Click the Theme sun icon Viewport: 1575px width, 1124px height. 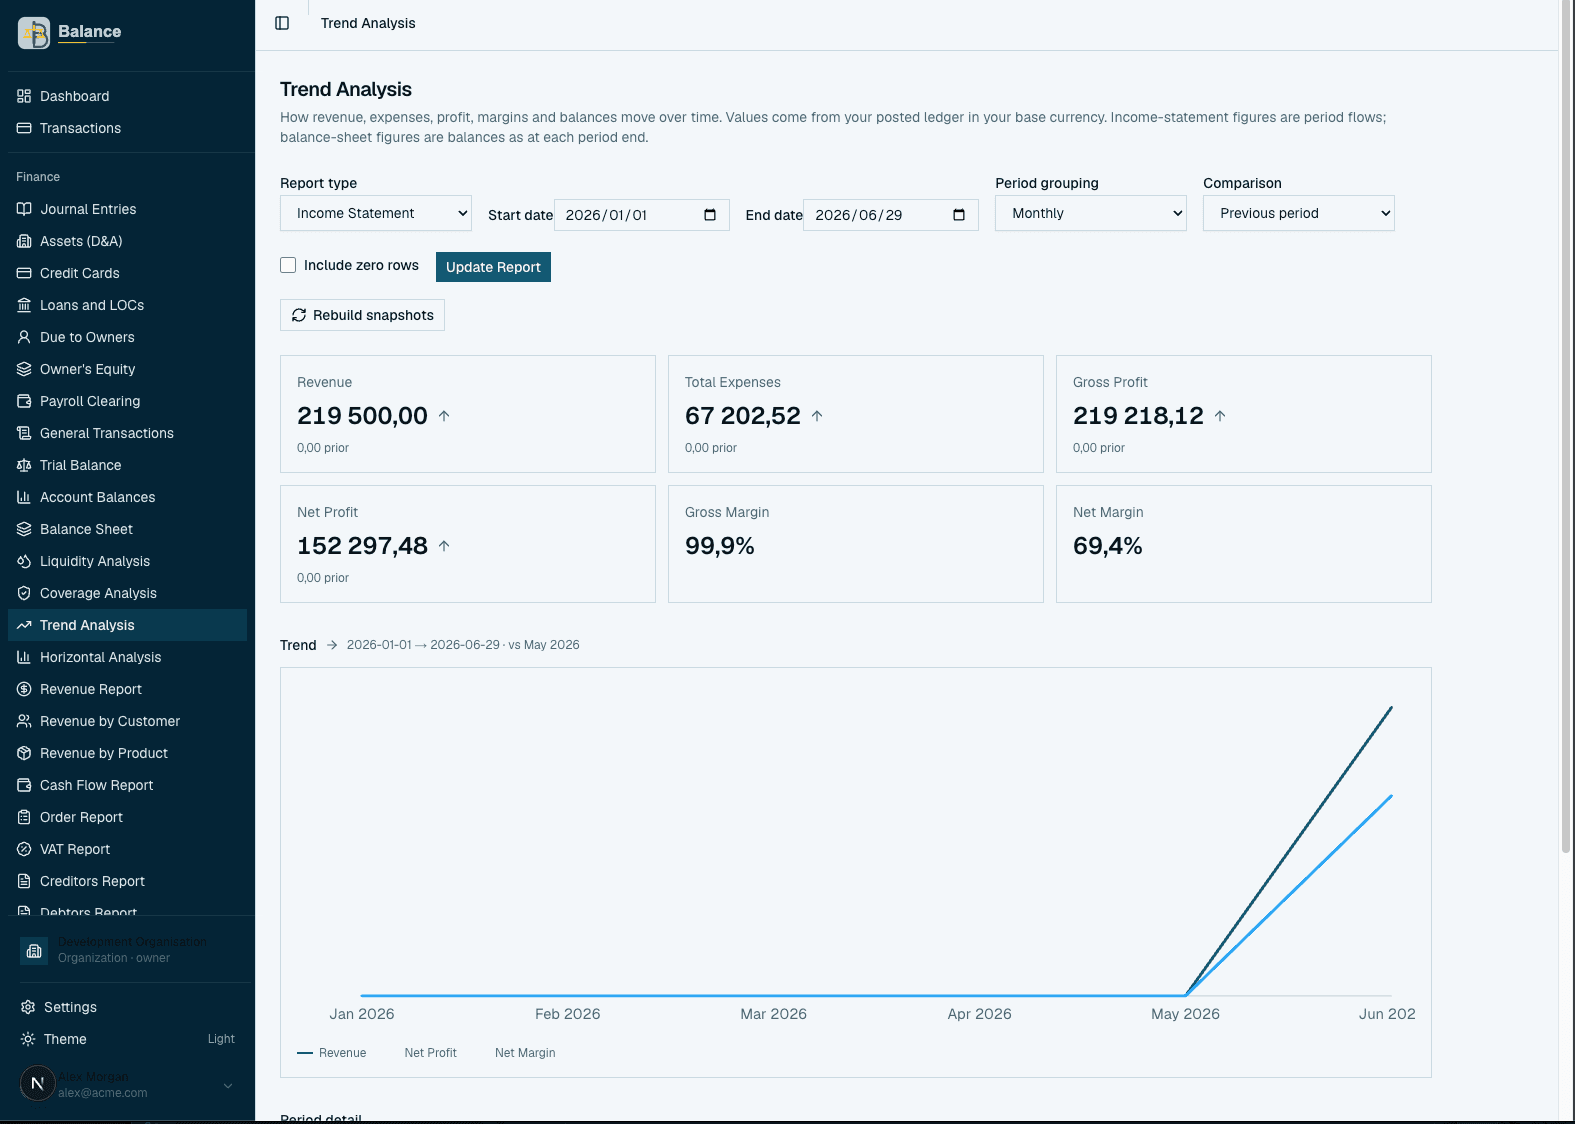(28, 1039)
